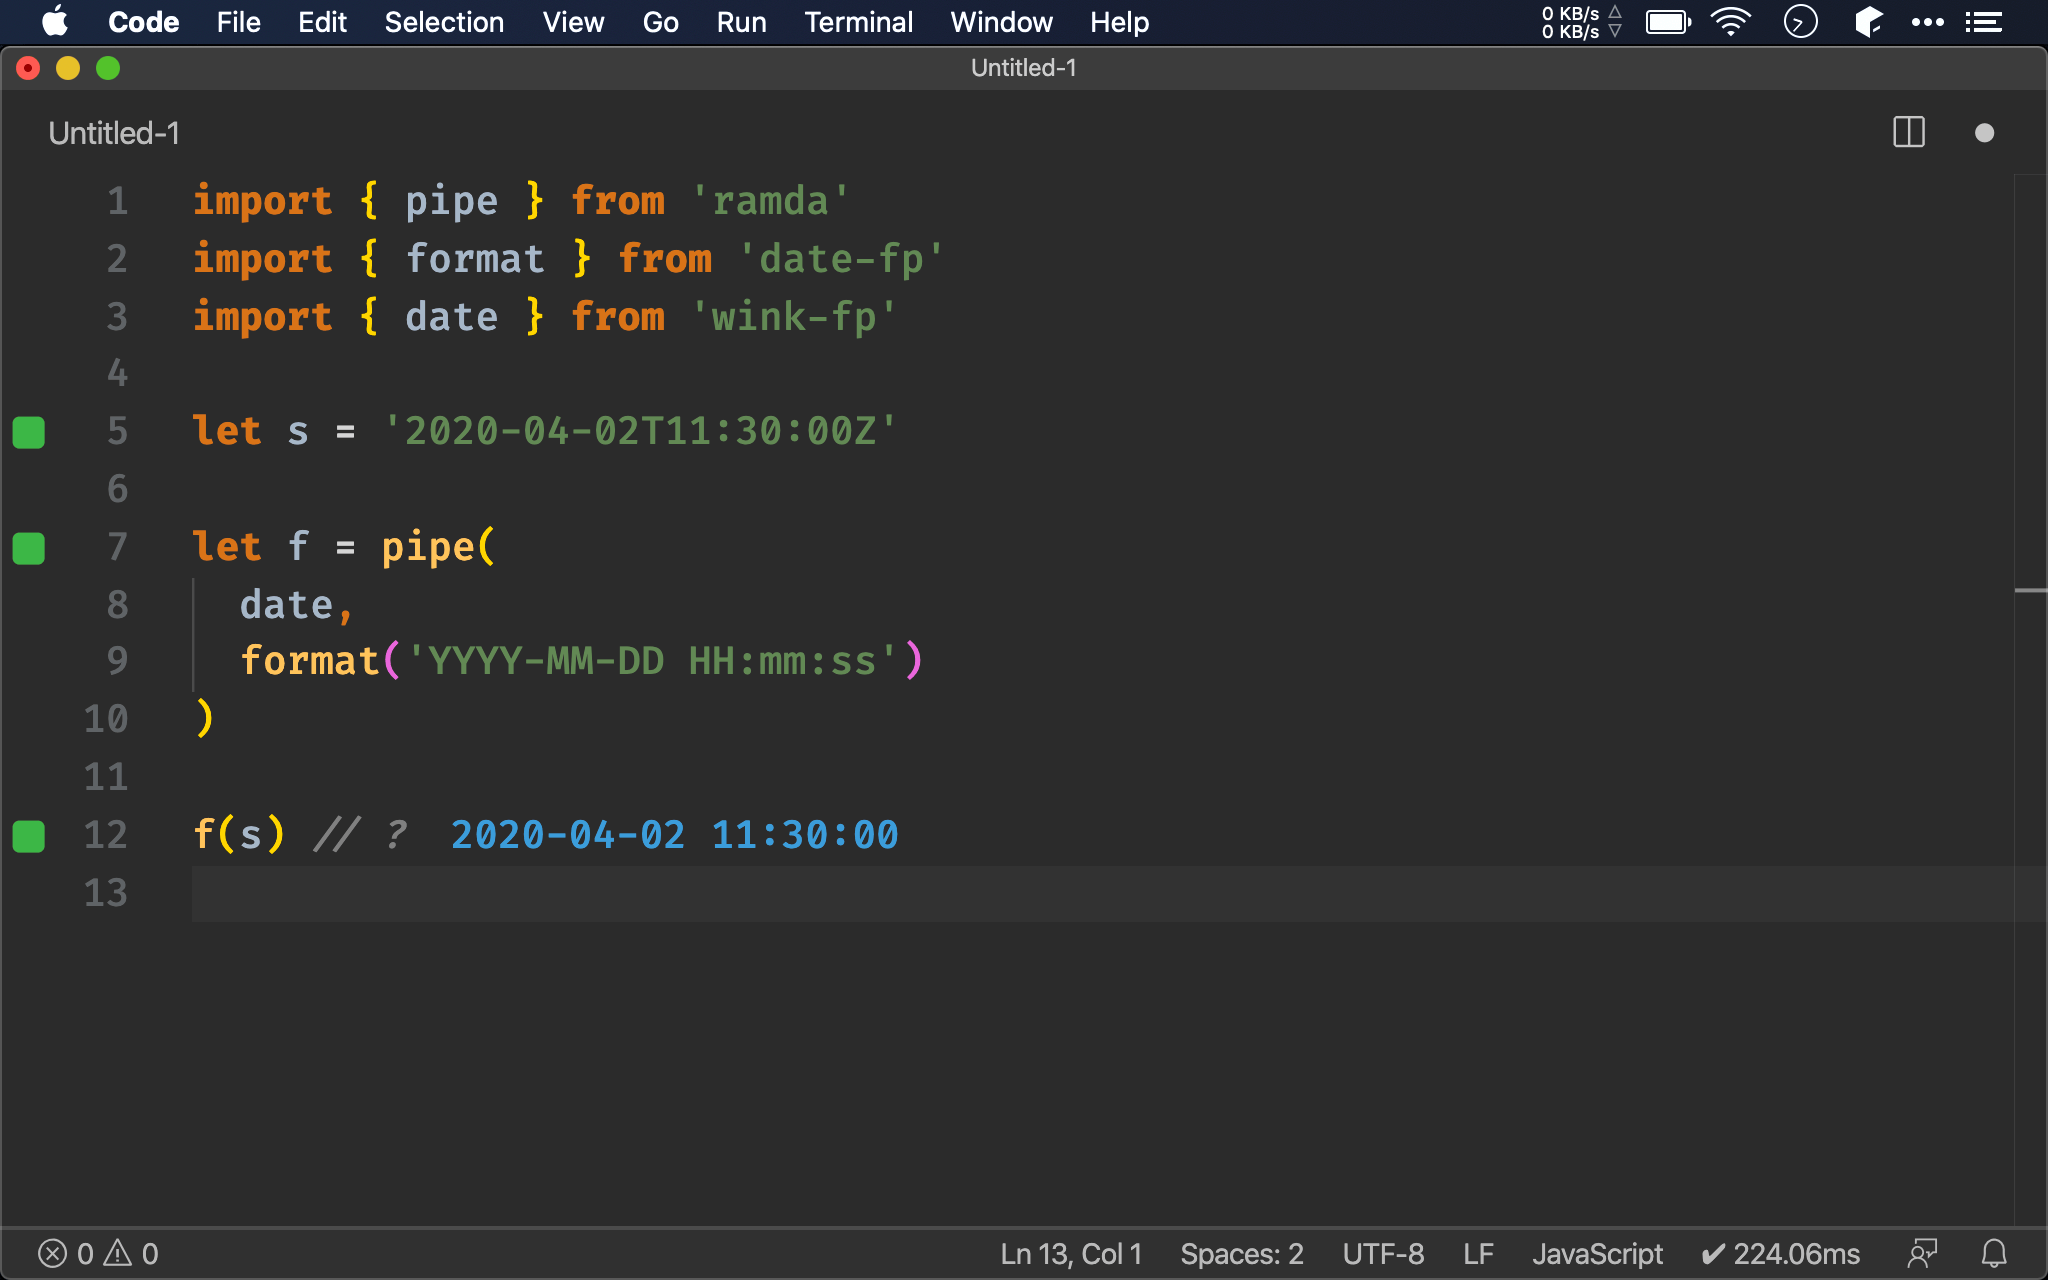Click the window title Untitled-1
2048x1280 pixels.
point(1023,68)
